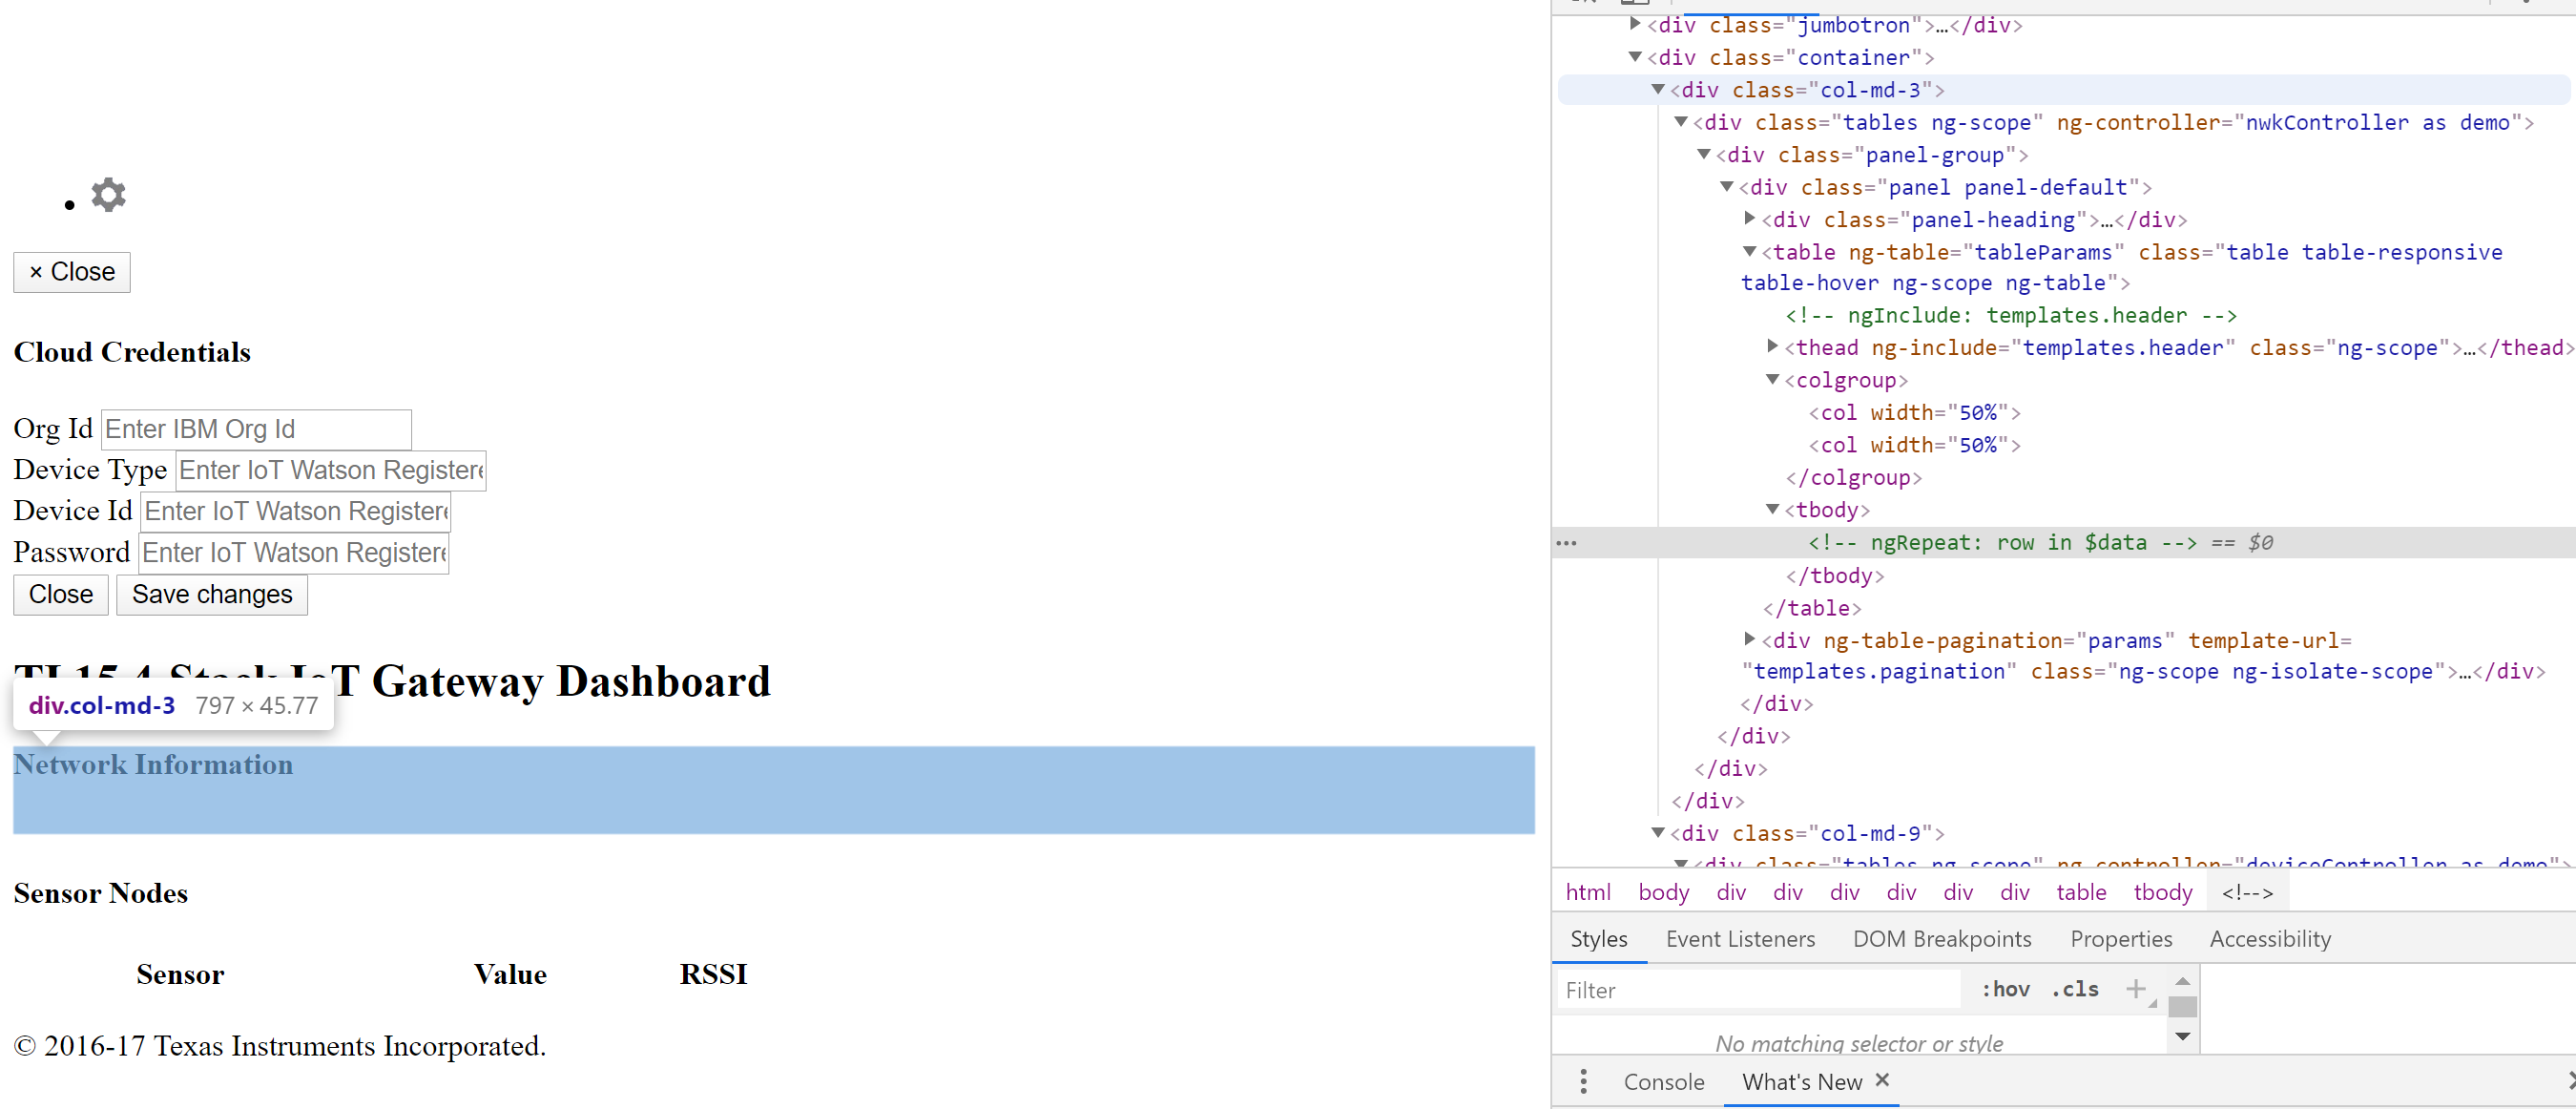Focus the Org Id input field
Image resolution: width=2576 pixels, height=1109 pixels.
click(256, 429)
